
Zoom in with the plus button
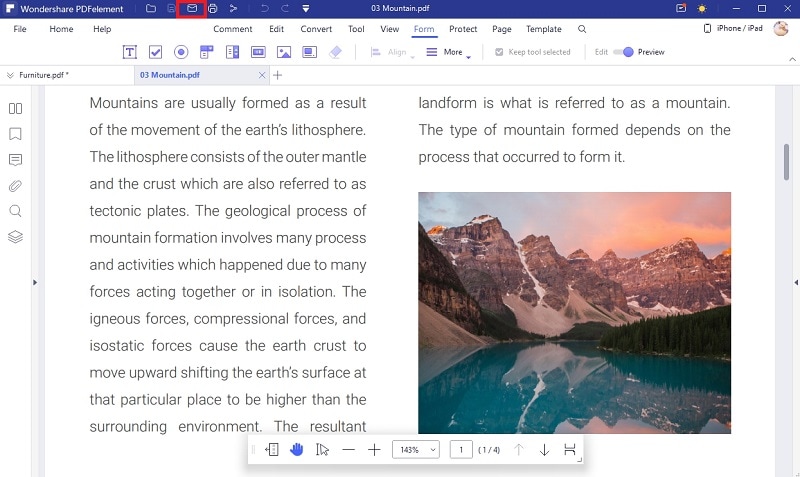374,449
